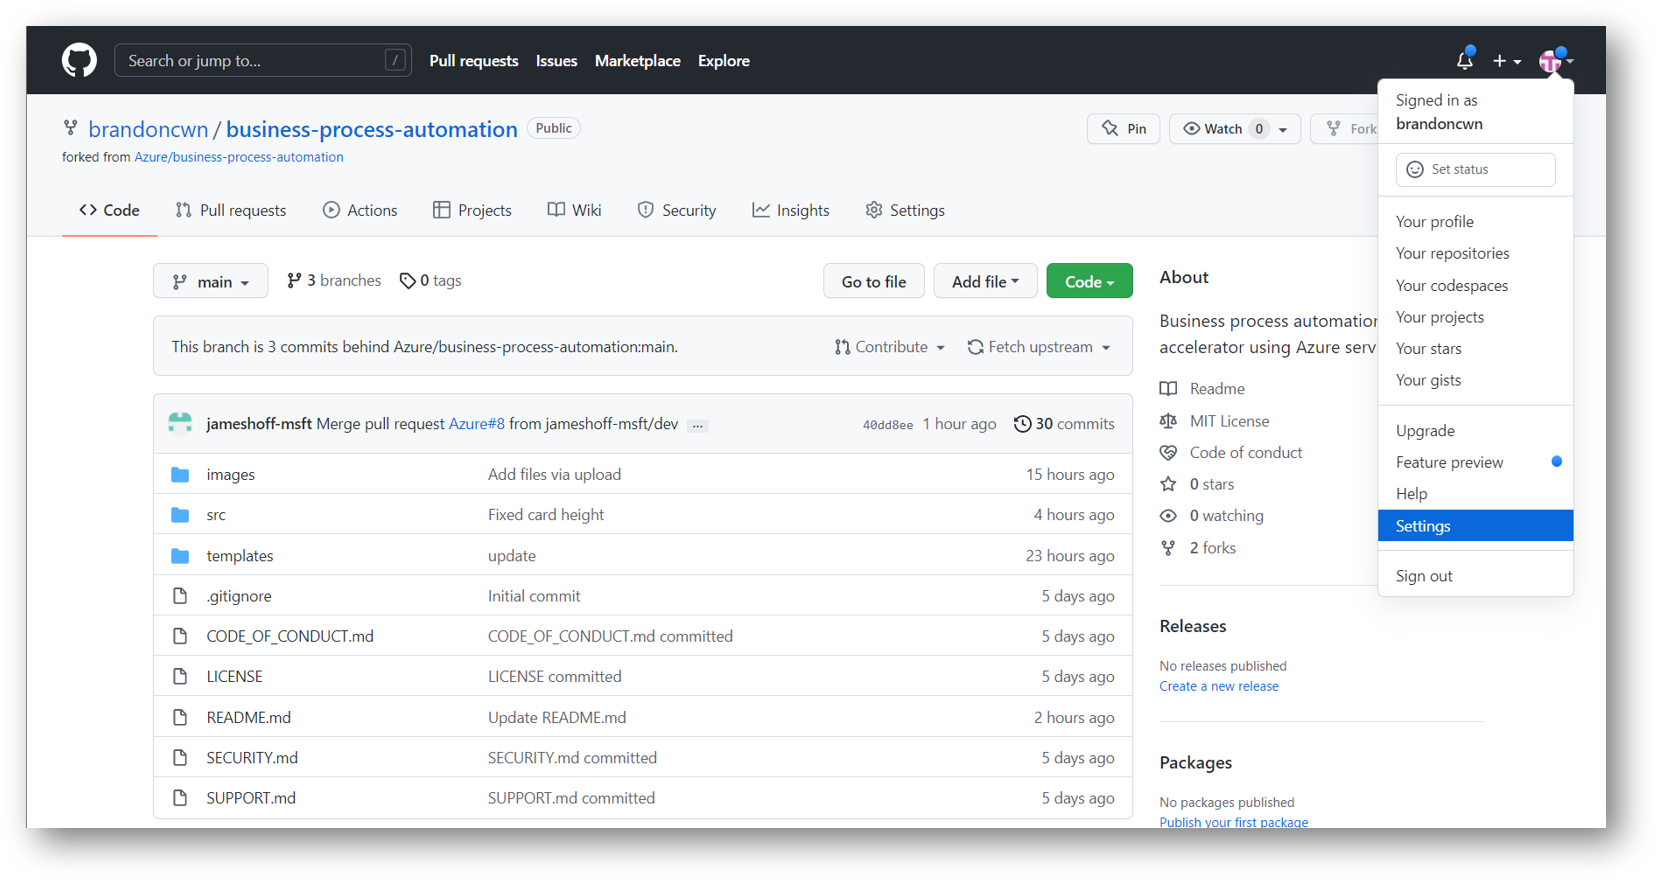The height and width of the screenshot is (880, 1658).
Task: Select Your profile in the user menu
Action: pyautogui.click(x=1475, y=222)
